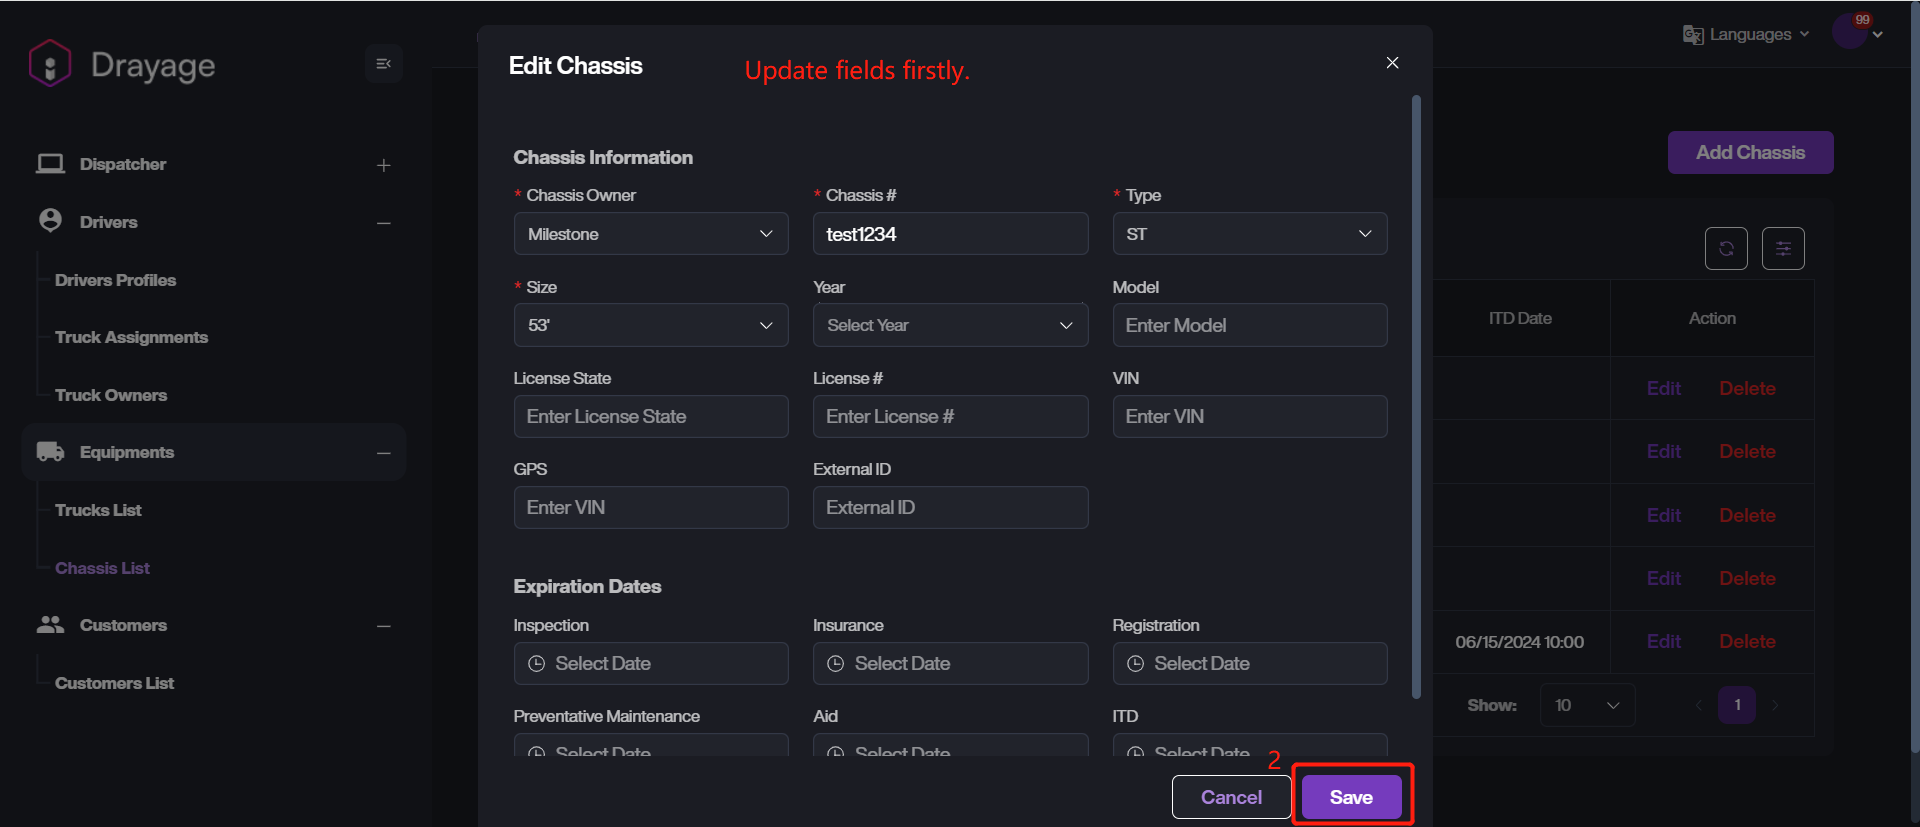1920x827 pixels.
Task: Click the sidebar collapse menu icon
Action: pyautogui.click(x=383, y=64)
